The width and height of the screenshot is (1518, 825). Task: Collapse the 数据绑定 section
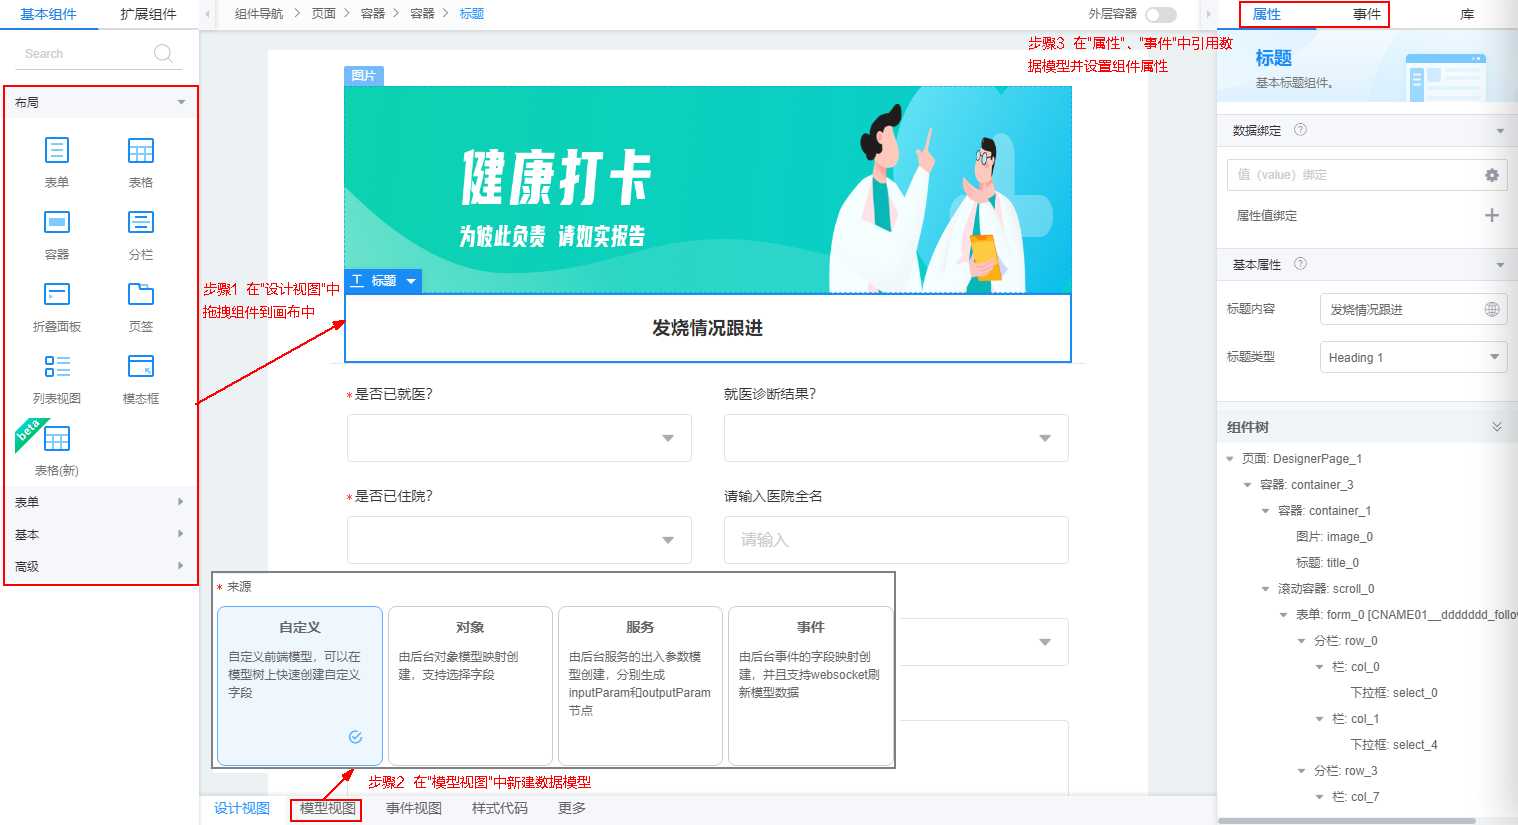(1500, 131)
